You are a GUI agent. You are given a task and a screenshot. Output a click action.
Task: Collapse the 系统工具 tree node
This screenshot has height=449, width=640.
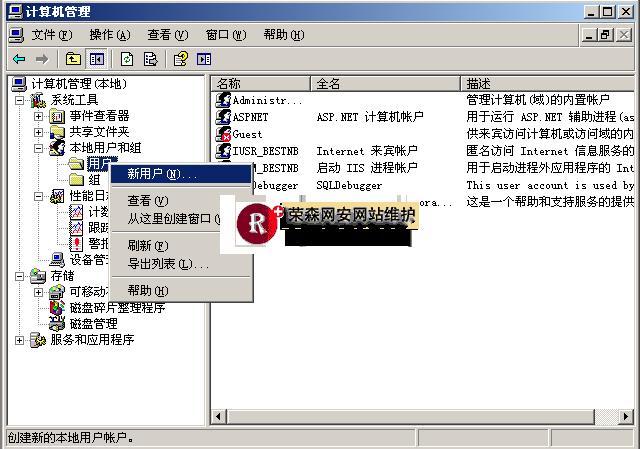pyautogui.click(x=20, y=100)
